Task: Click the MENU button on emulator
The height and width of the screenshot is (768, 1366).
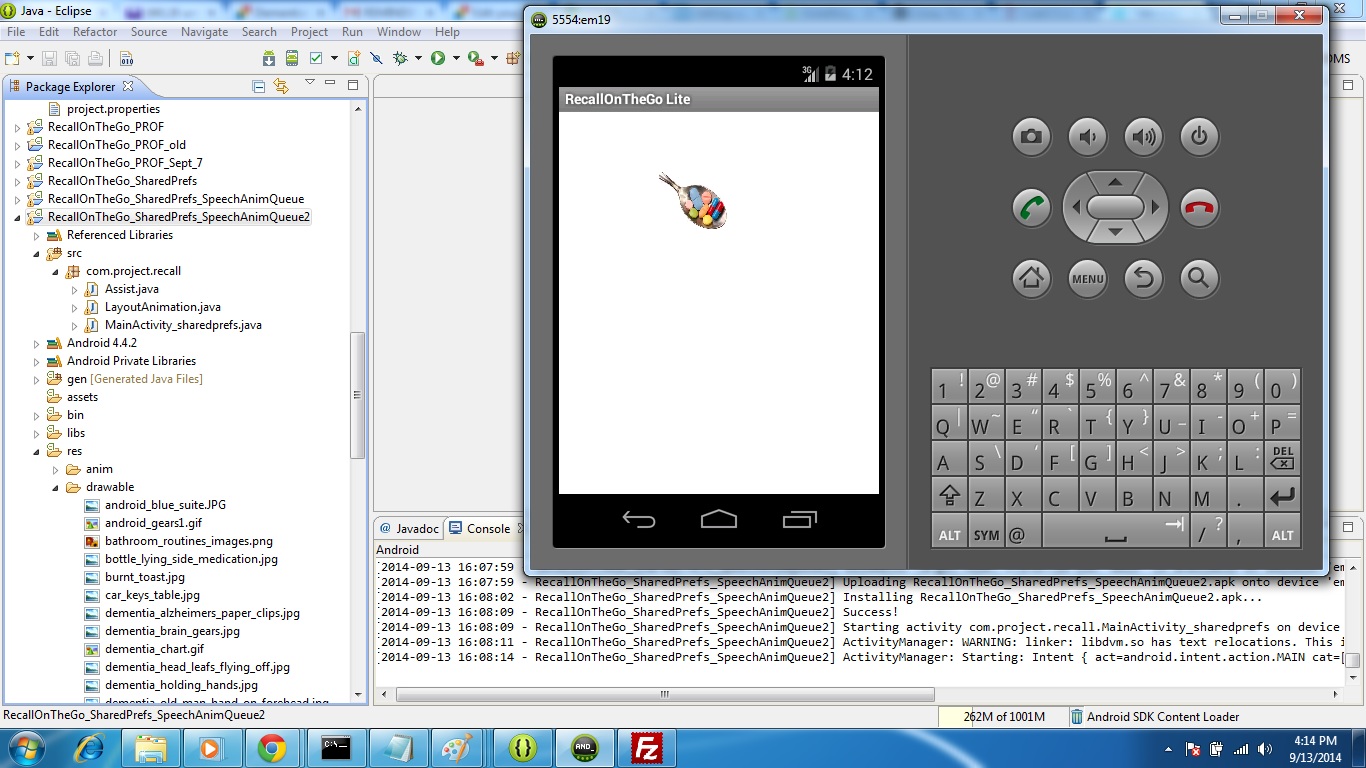Action: [1087, 279]
